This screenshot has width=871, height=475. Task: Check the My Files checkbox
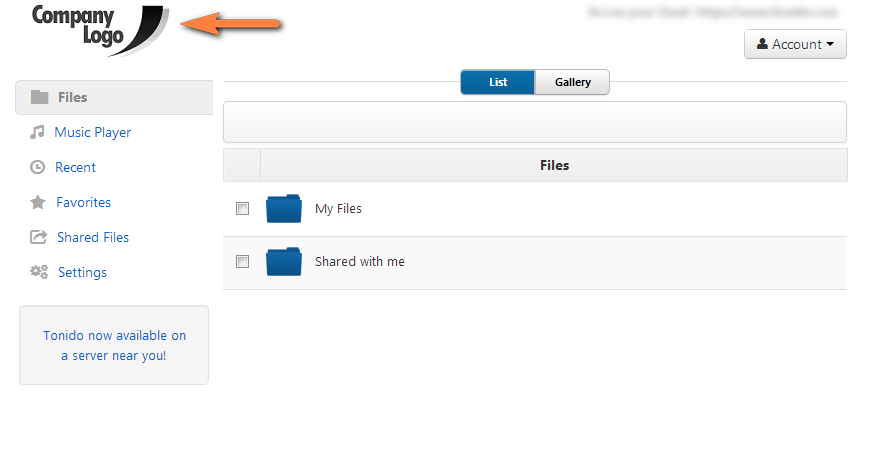[x=242, y=208]
